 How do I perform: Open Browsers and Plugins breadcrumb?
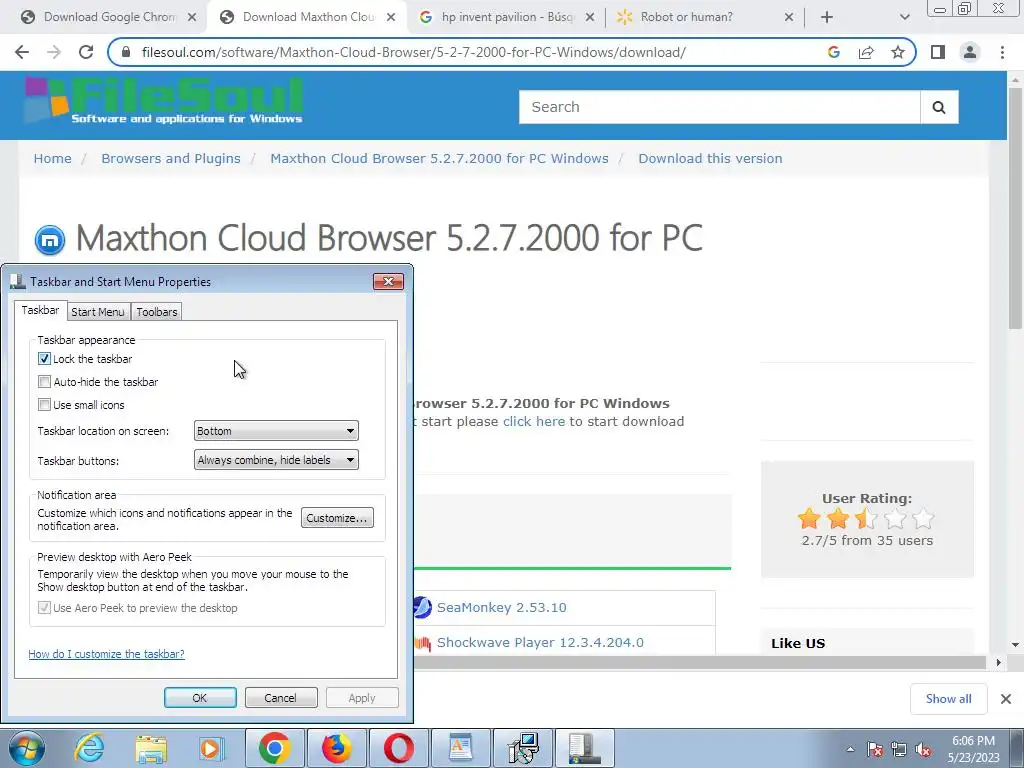click(170, 159)
